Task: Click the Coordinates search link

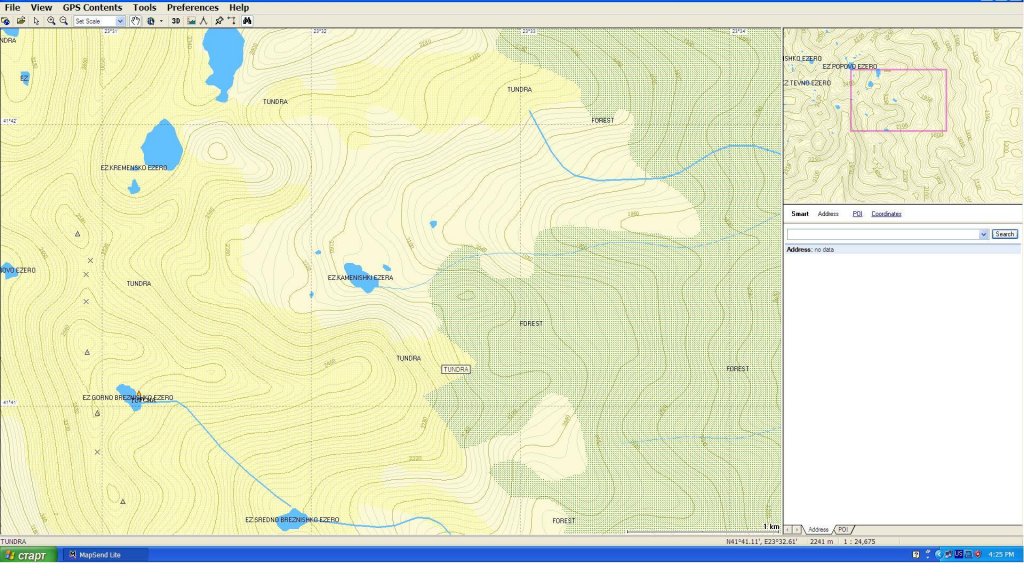Action: click(x=886, y=214)
